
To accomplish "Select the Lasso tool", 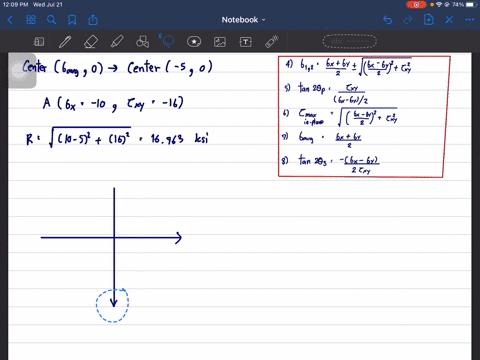I will point(167,41).
